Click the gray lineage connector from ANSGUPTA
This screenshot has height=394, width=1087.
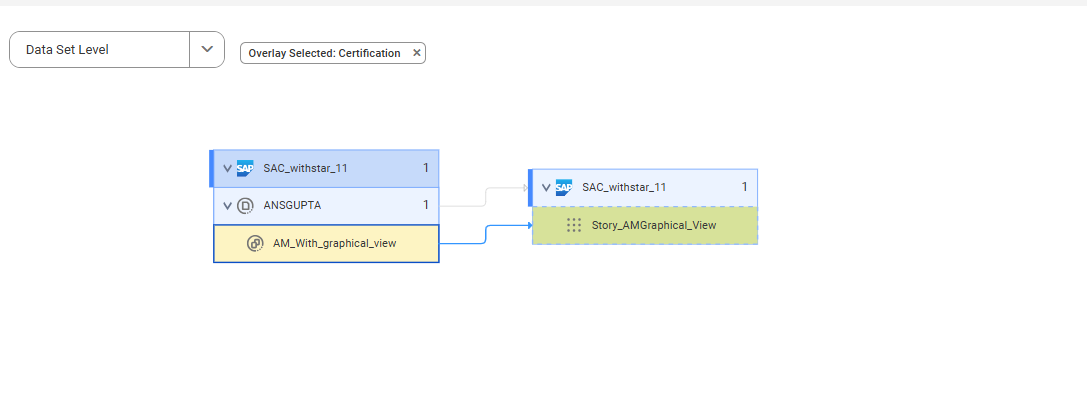tap(485, 196)
